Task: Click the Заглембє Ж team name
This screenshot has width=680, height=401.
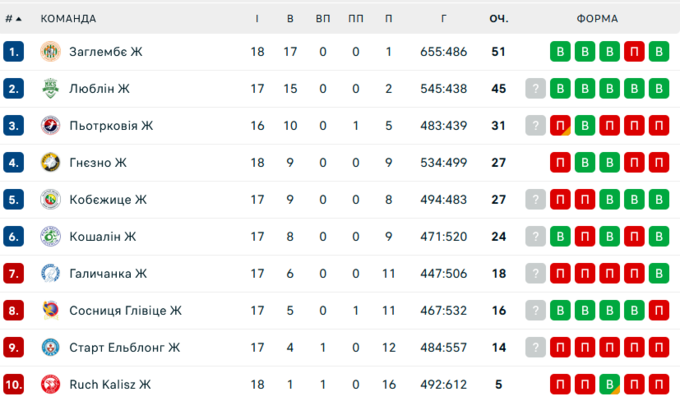Action: [x=106, y=51]
